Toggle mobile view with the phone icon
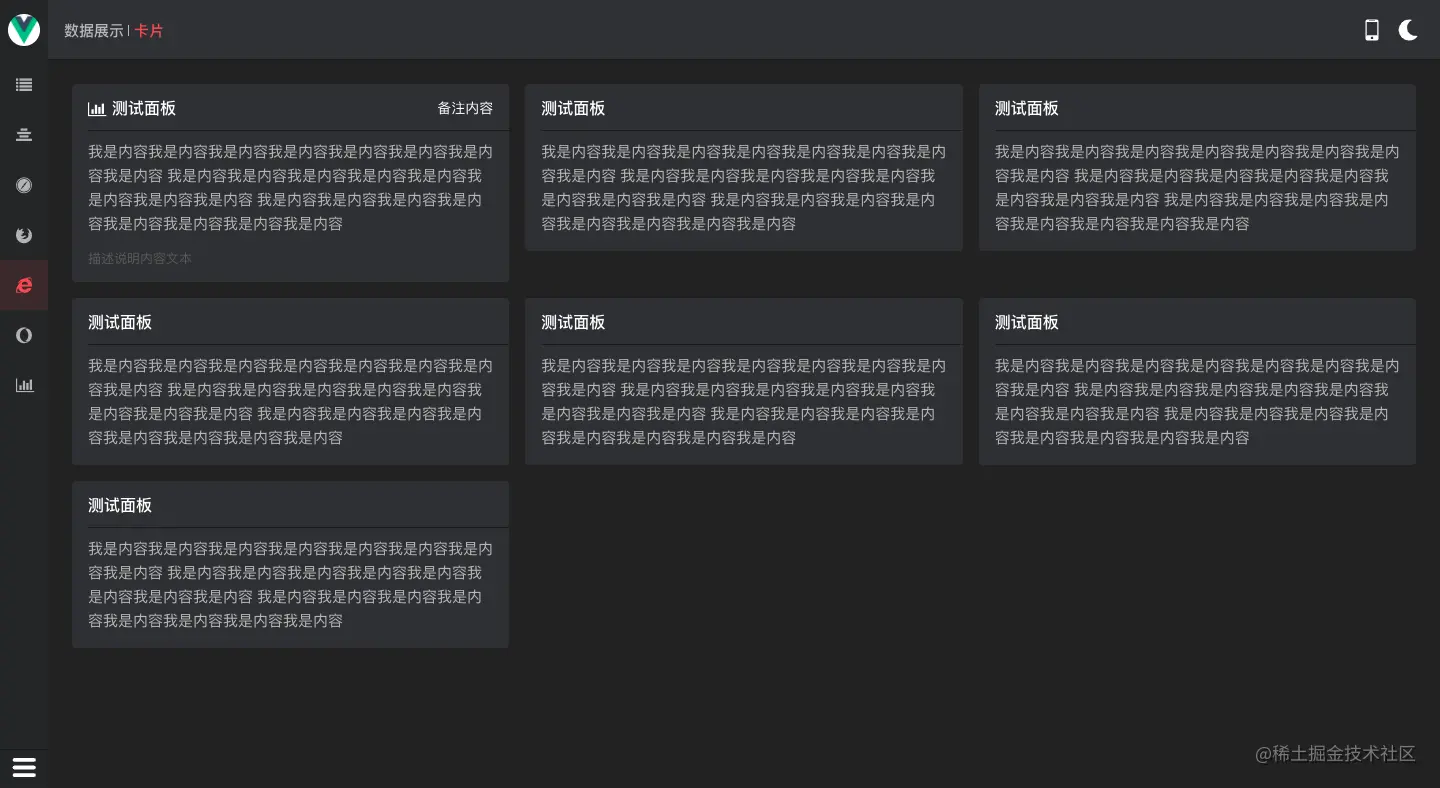Image resolution: width=1440 pixels, height=788 pixels. coord(1372,30)
